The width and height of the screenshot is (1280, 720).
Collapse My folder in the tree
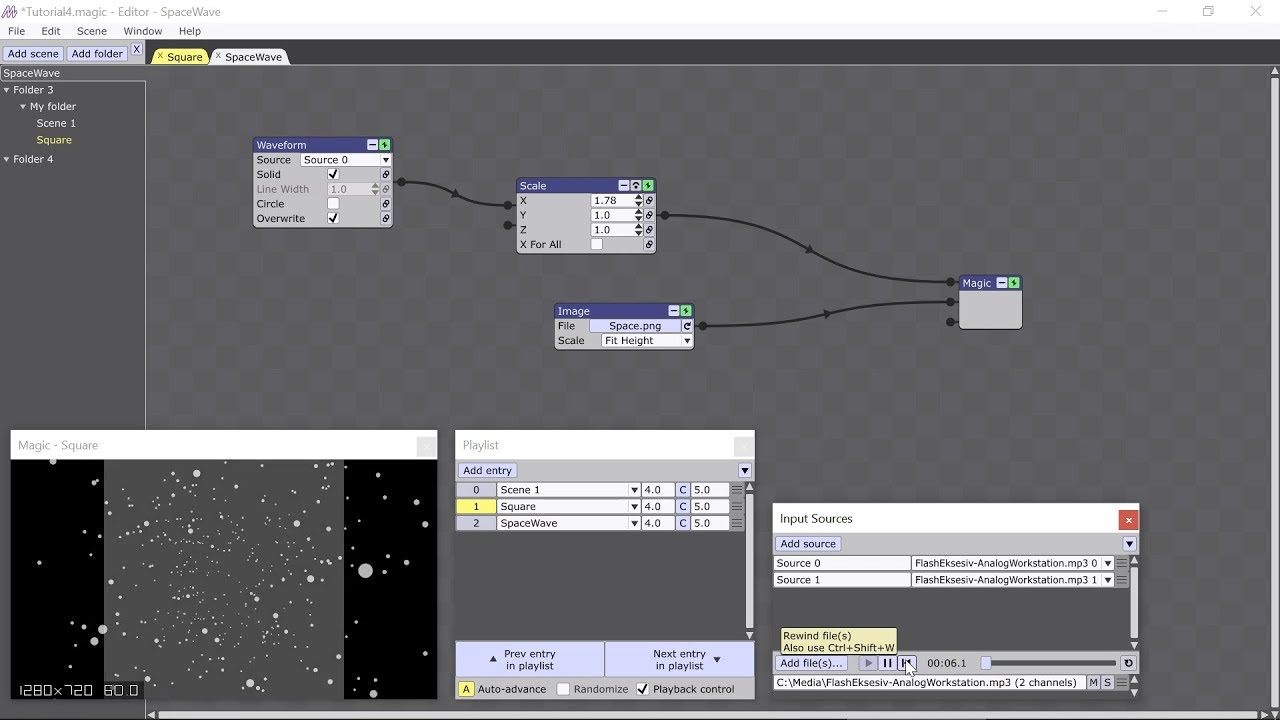[x=23, y=107]
